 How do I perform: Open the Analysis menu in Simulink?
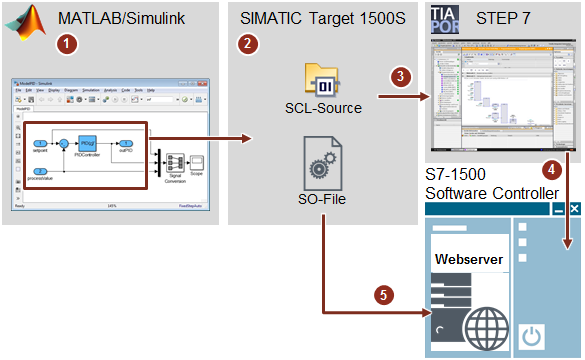click(110, 90)
